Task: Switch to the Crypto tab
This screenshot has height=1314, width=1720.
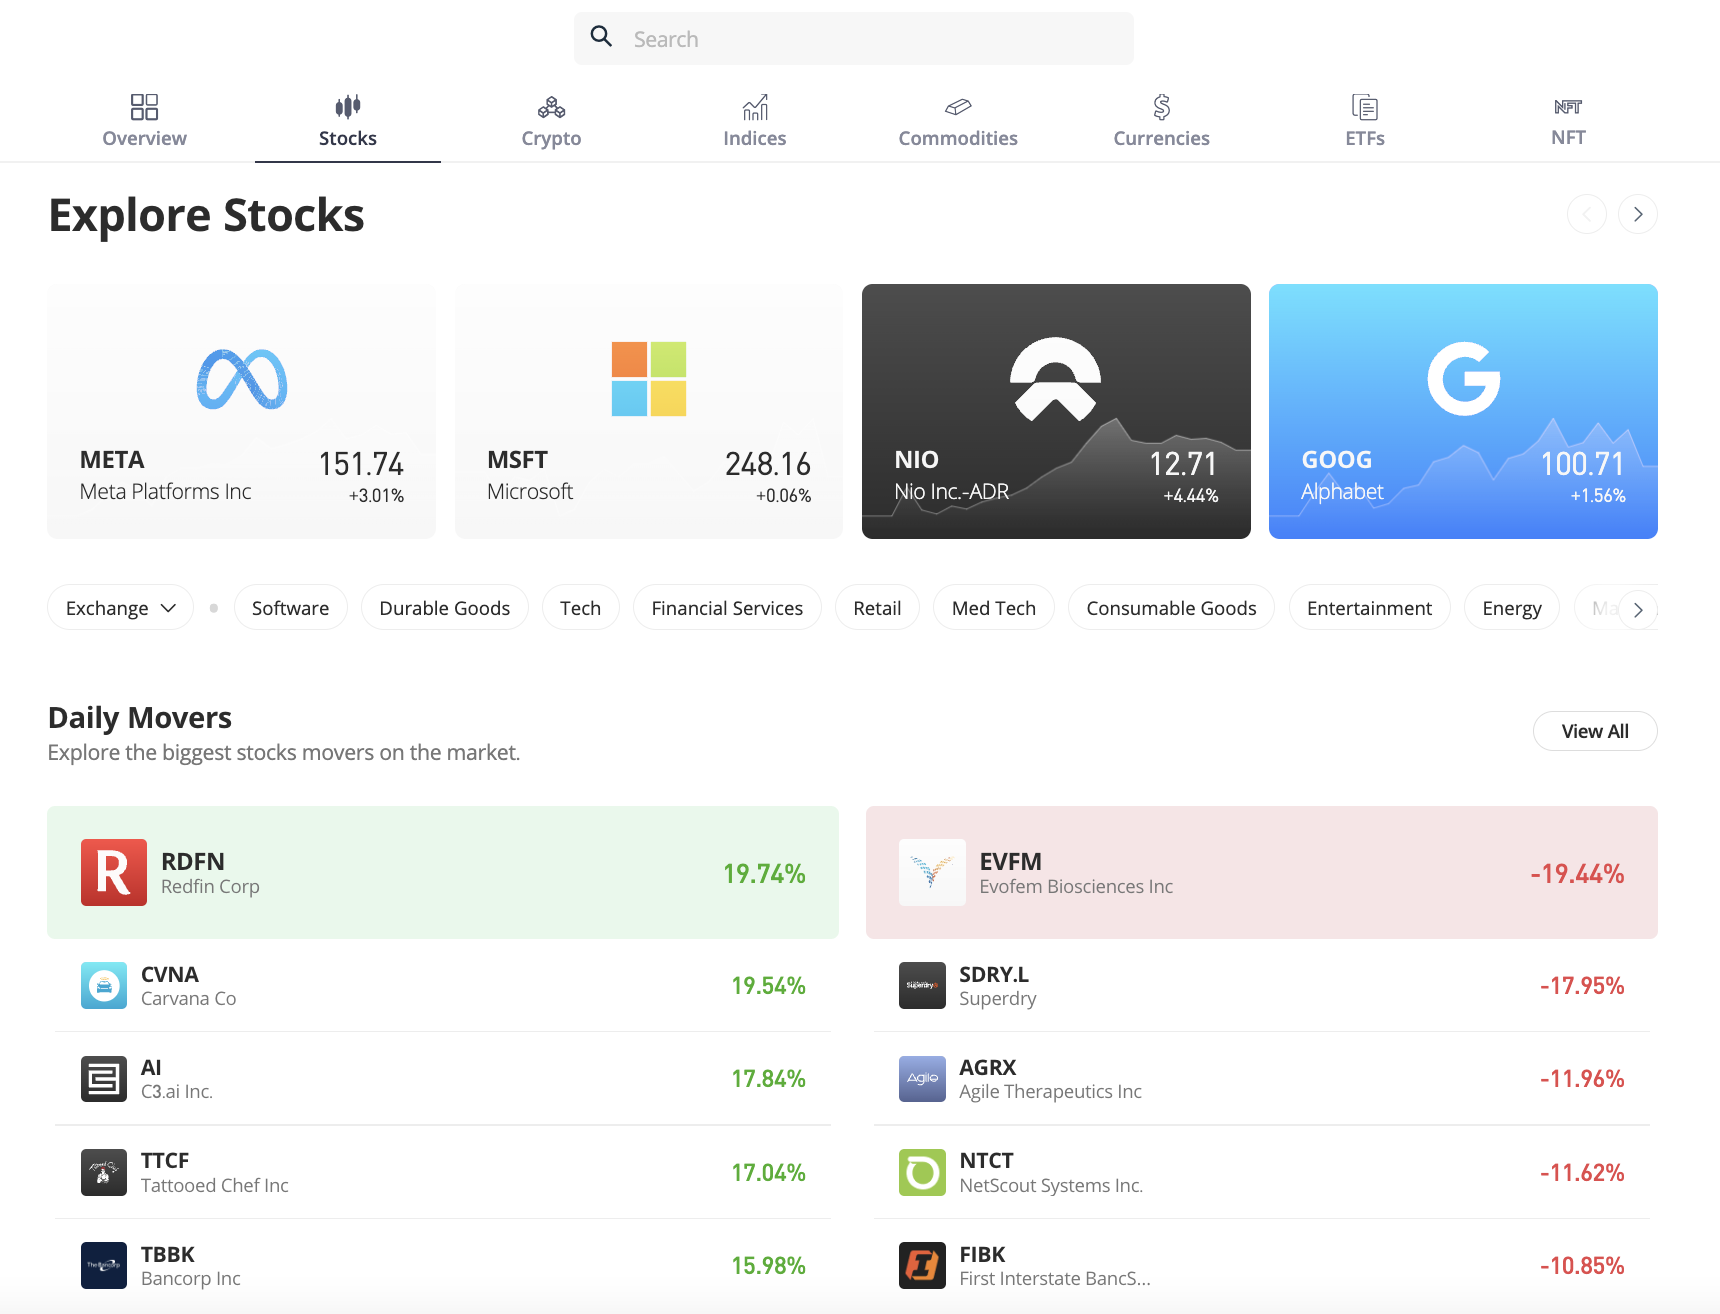Action: (551, 121)
